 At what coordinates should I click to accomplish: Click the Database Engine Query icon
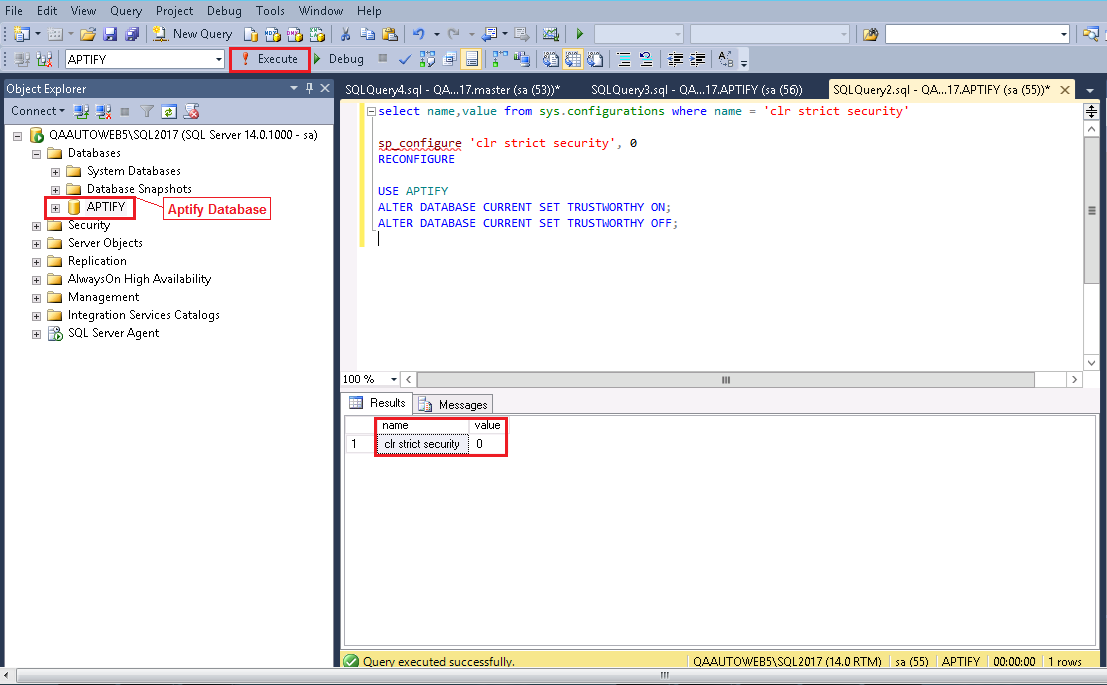(x=251, y=34)
